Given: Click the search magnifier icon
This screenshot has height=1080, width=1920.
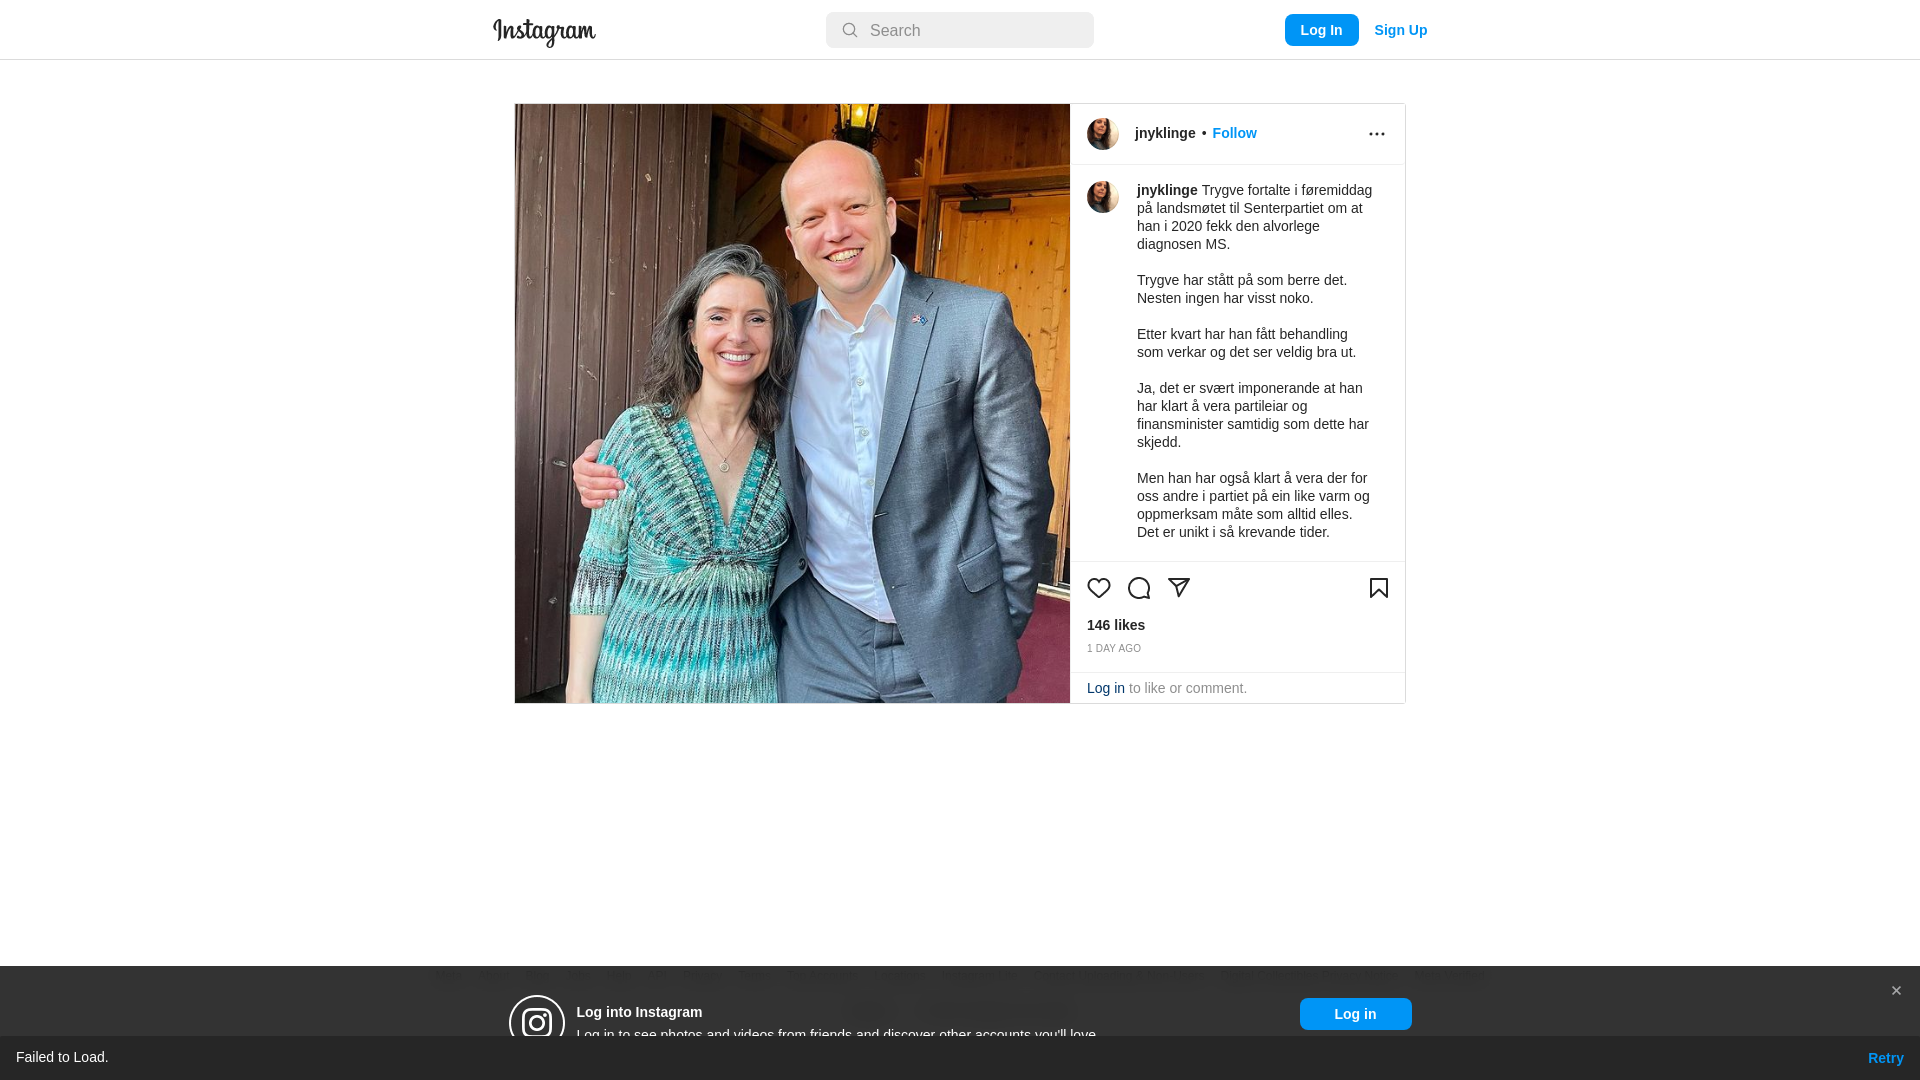Looking at the screenshot, I should (x=850, y=30).
